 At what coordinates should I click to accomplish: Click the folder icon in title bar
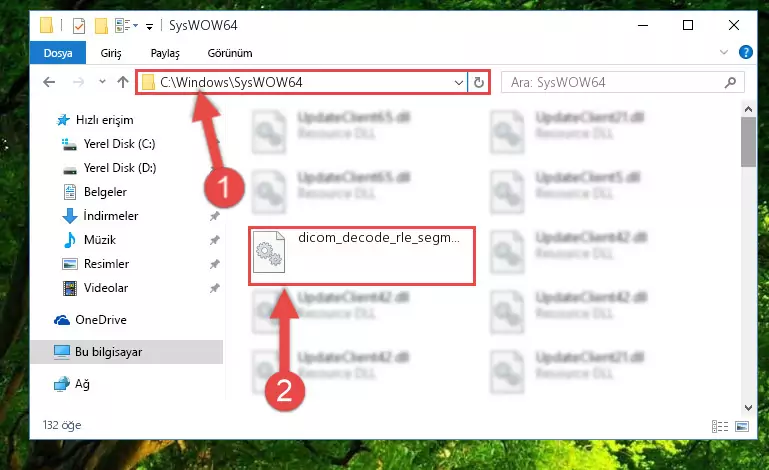pos(47,25)
